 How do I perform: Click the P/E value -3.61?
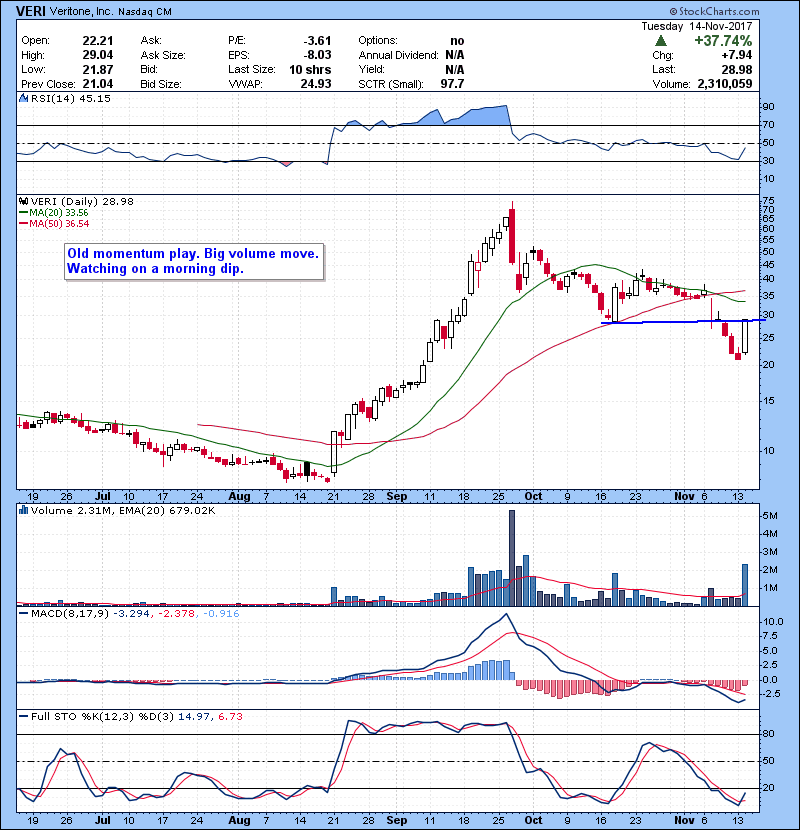click(x=317, y=41)
